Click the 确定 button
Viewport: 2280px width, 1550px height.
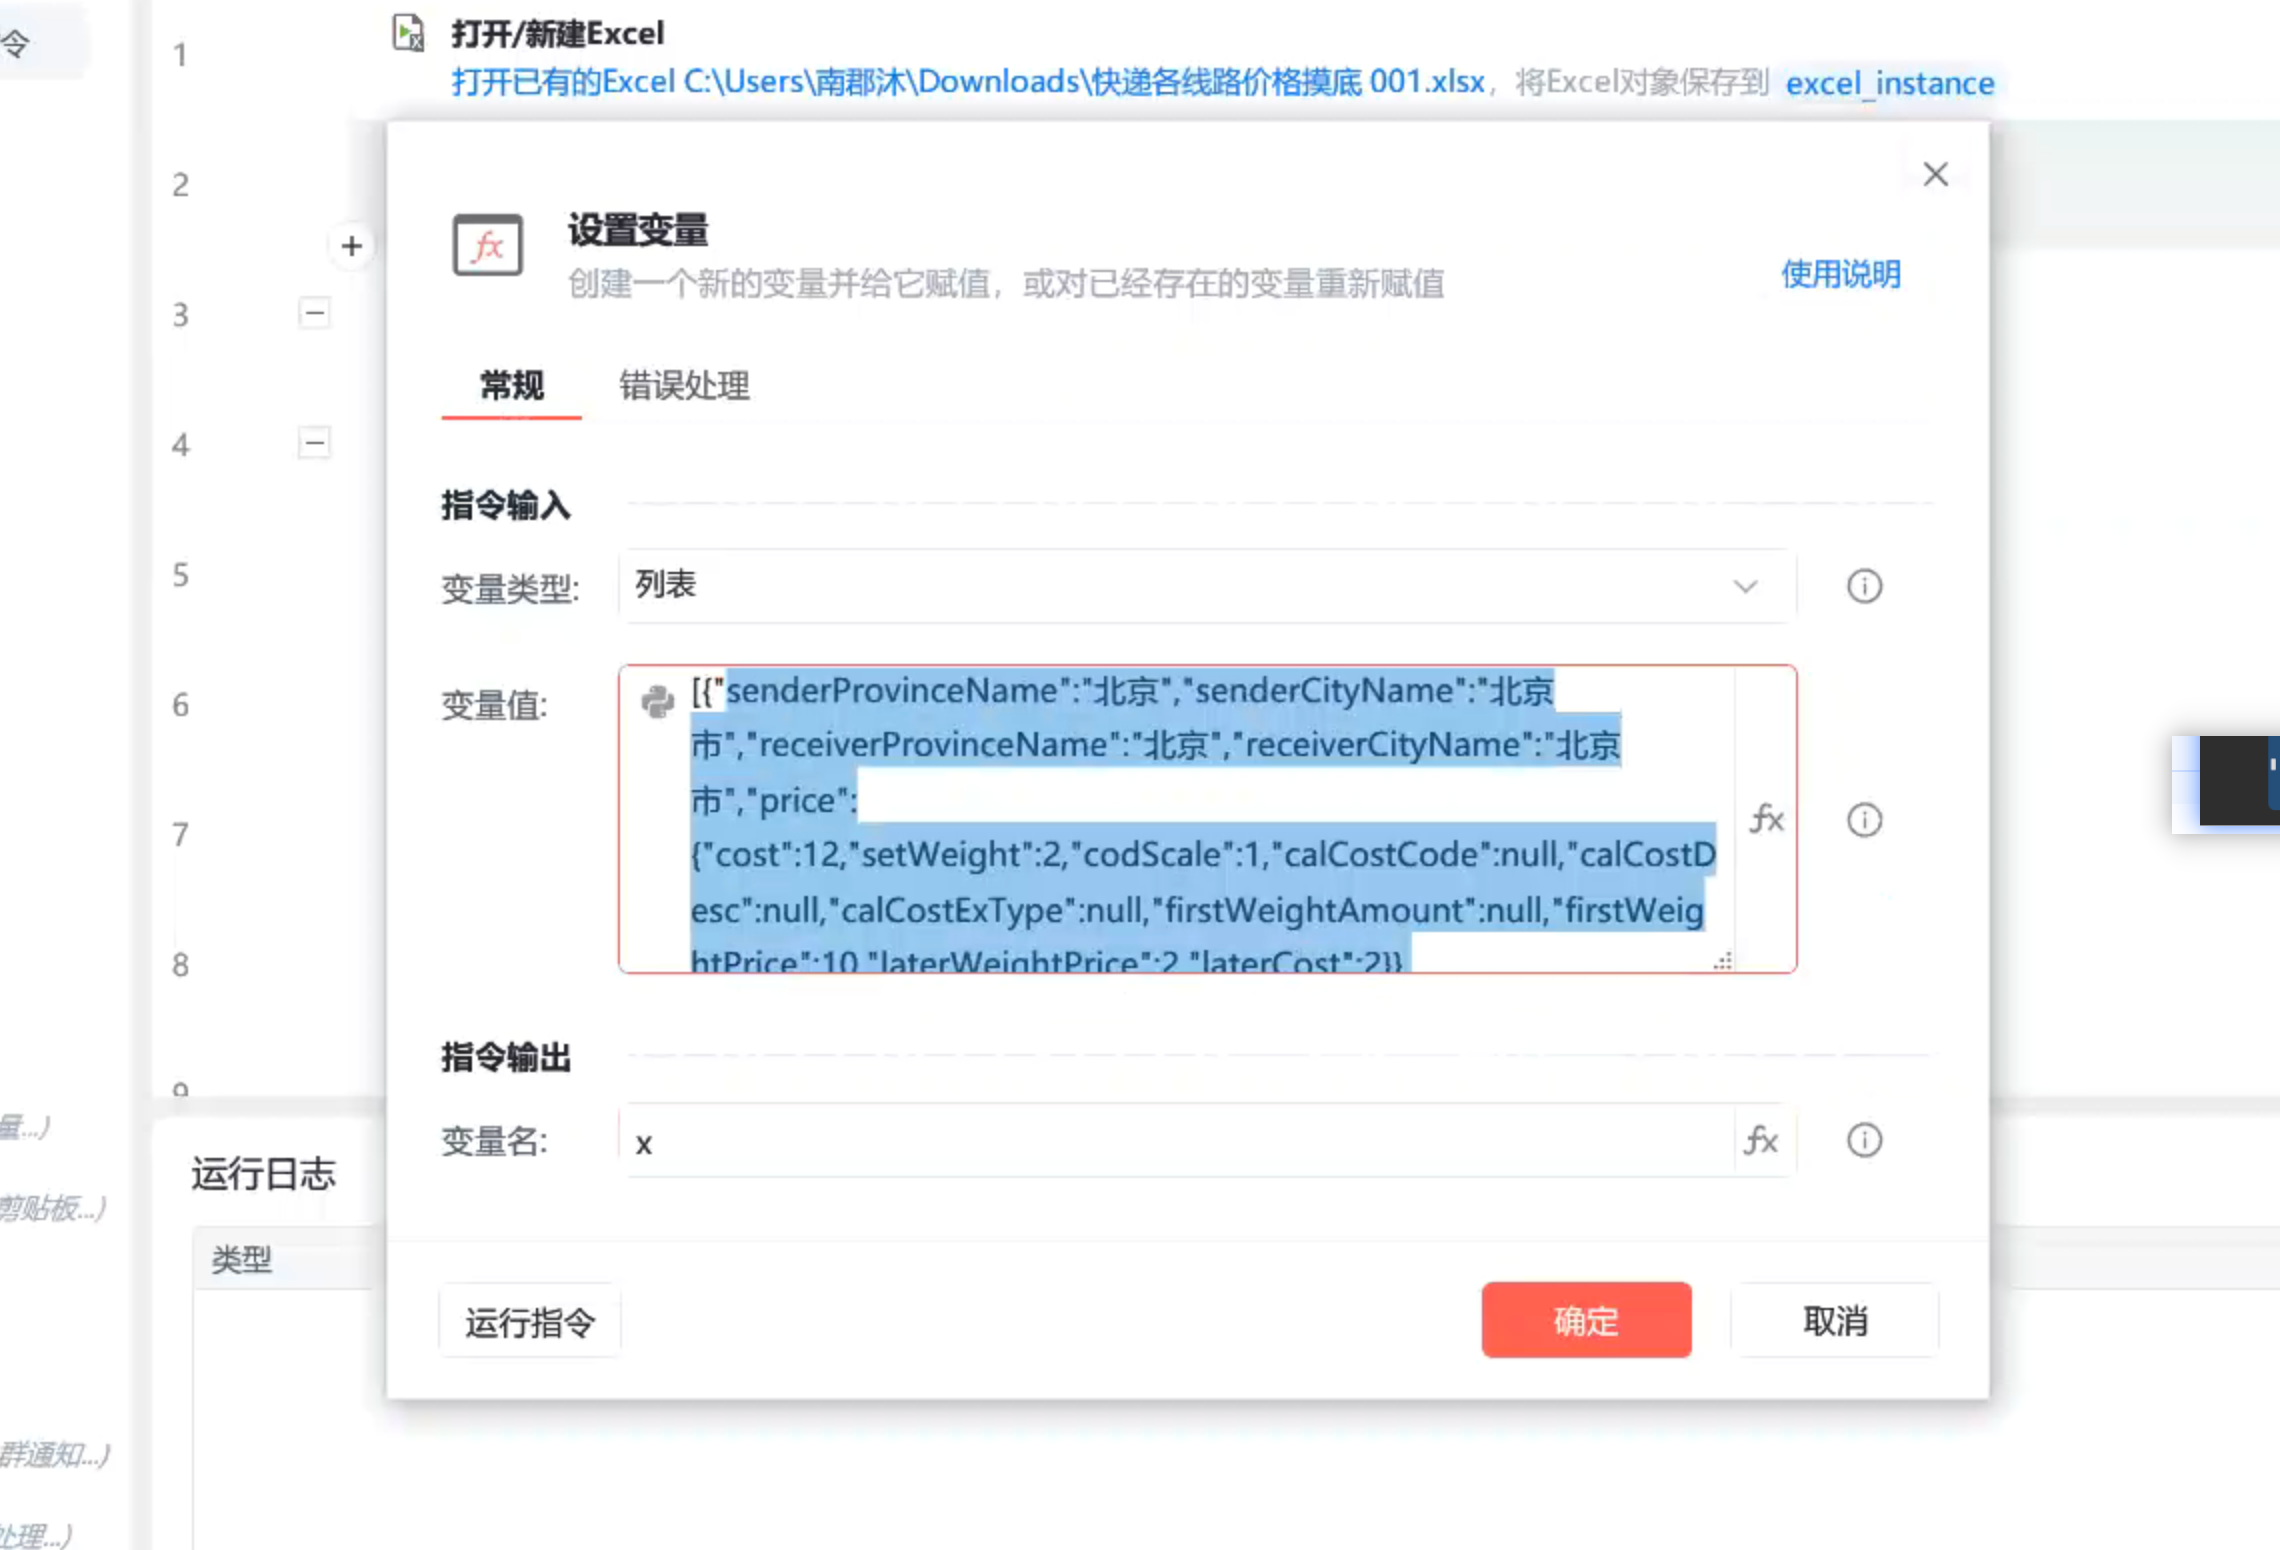pos(1586,1320)
